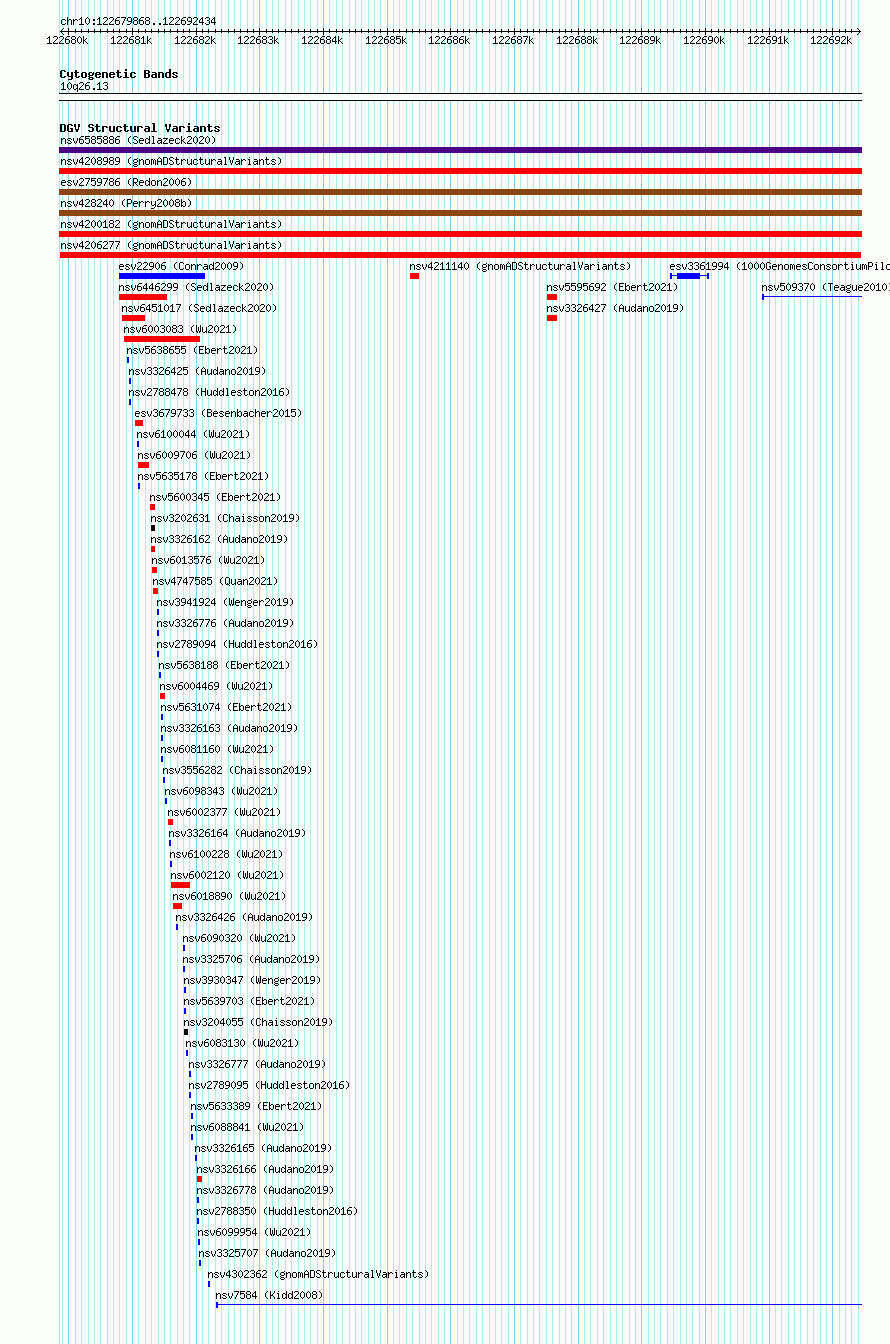Open the esv2759786 (Redon2006) variant label

pyautogui.click(x=125, y=182)
